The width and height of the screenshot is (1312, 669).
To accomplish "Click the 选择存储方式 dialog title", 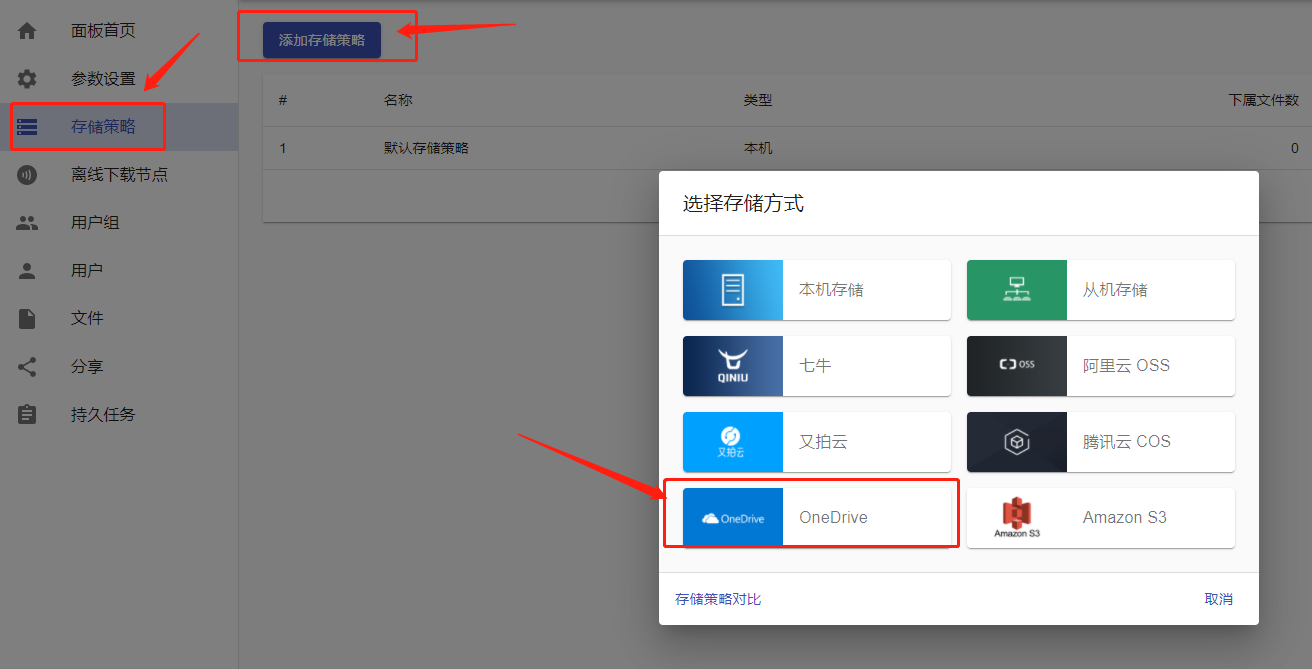I will click(x=743, y=204).
